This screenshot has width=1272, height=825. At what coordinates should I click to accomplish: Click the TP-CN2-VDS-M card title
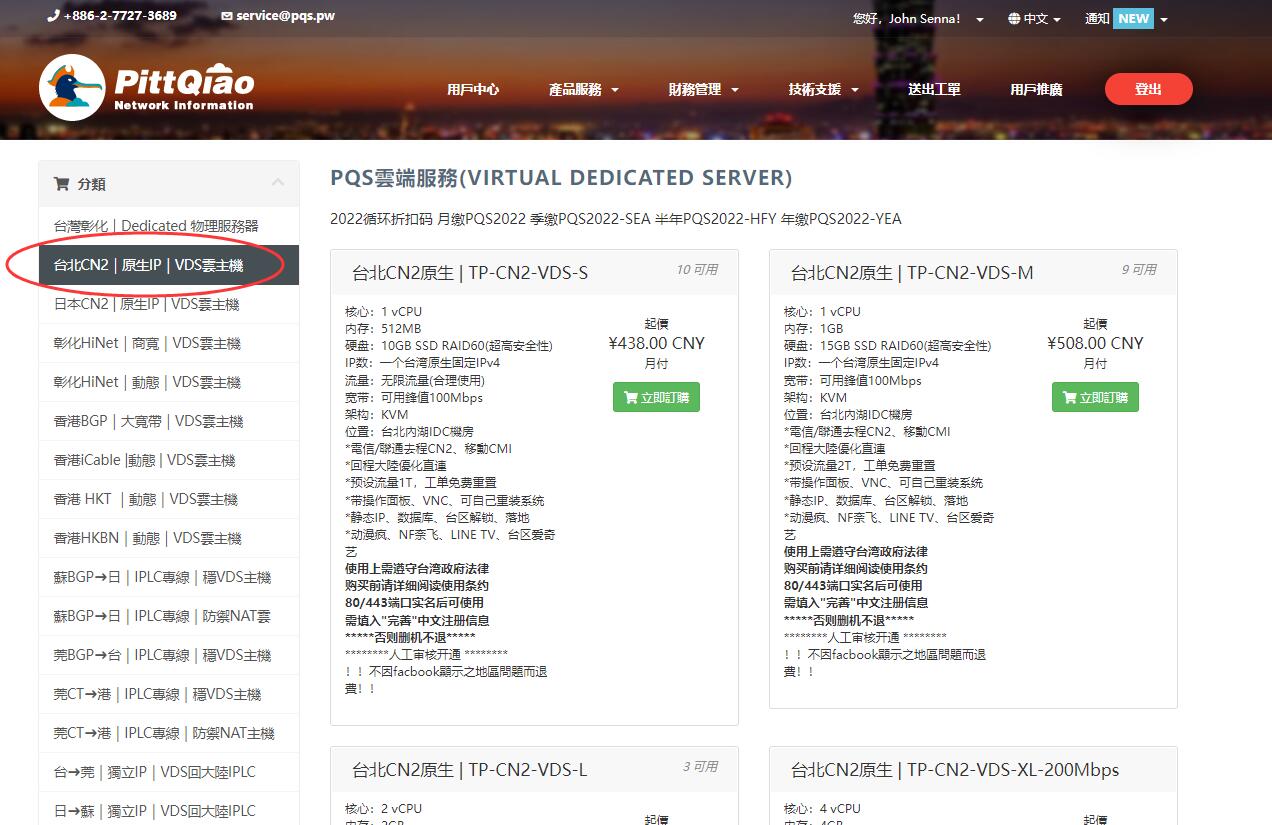pyautogui.click(x=912, y=273)
